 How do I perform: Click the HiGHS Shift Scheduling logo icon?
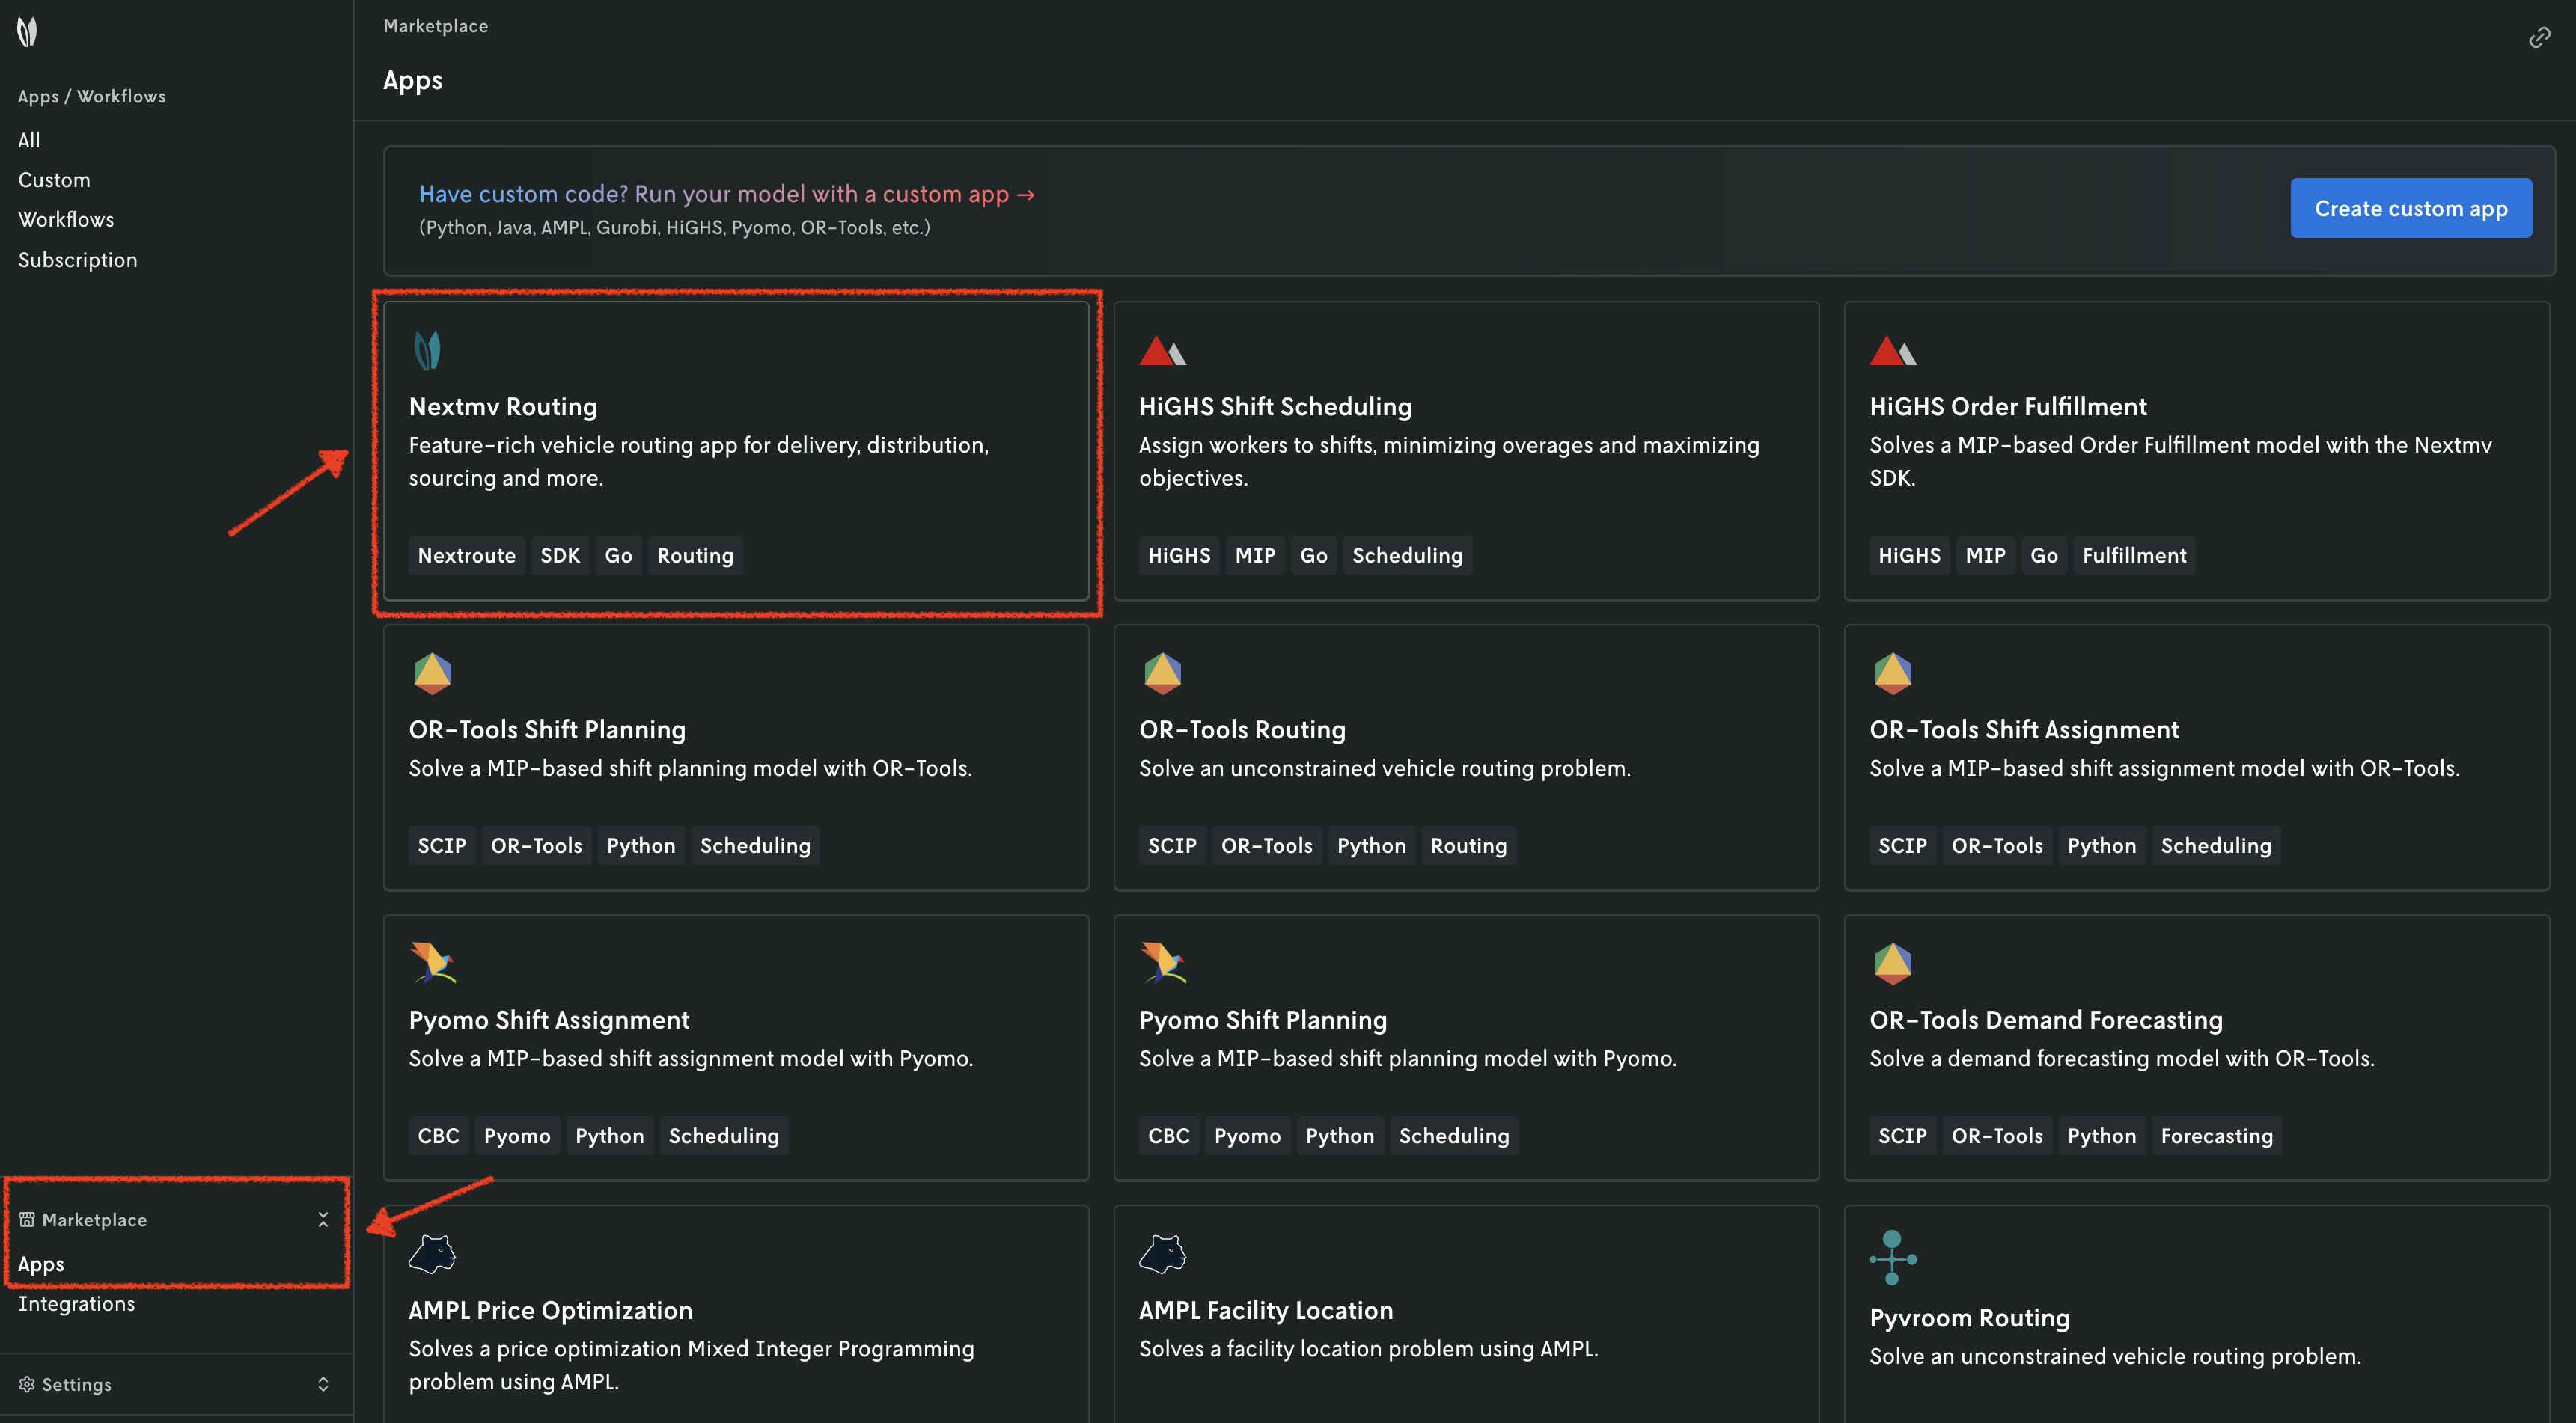[1162, 351]
